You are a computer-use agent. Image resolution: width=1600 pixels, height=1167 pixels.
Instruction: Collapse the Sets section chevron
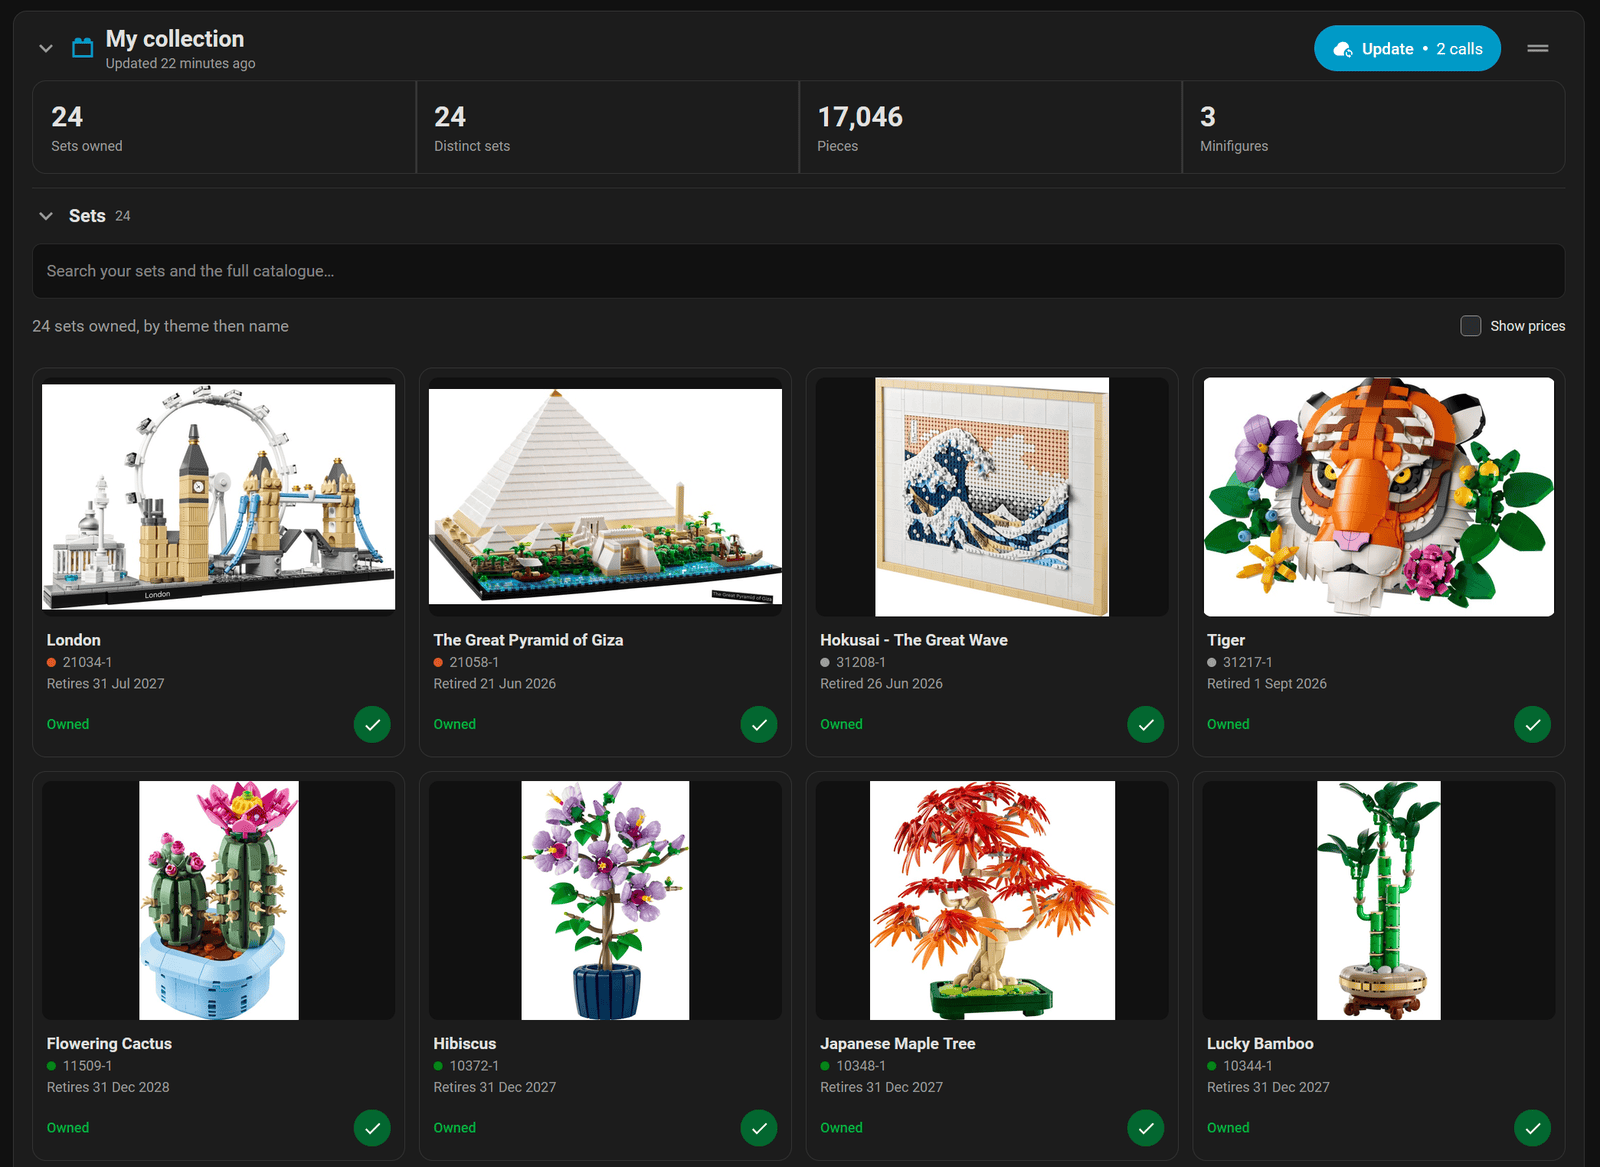[x=46, y=216]
